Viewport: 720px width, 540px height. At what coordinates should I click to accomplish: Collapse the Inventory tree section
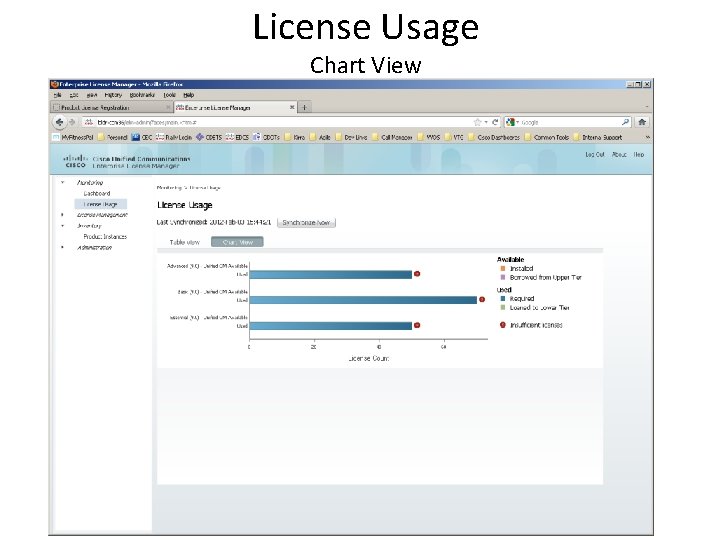click(62, 225)
